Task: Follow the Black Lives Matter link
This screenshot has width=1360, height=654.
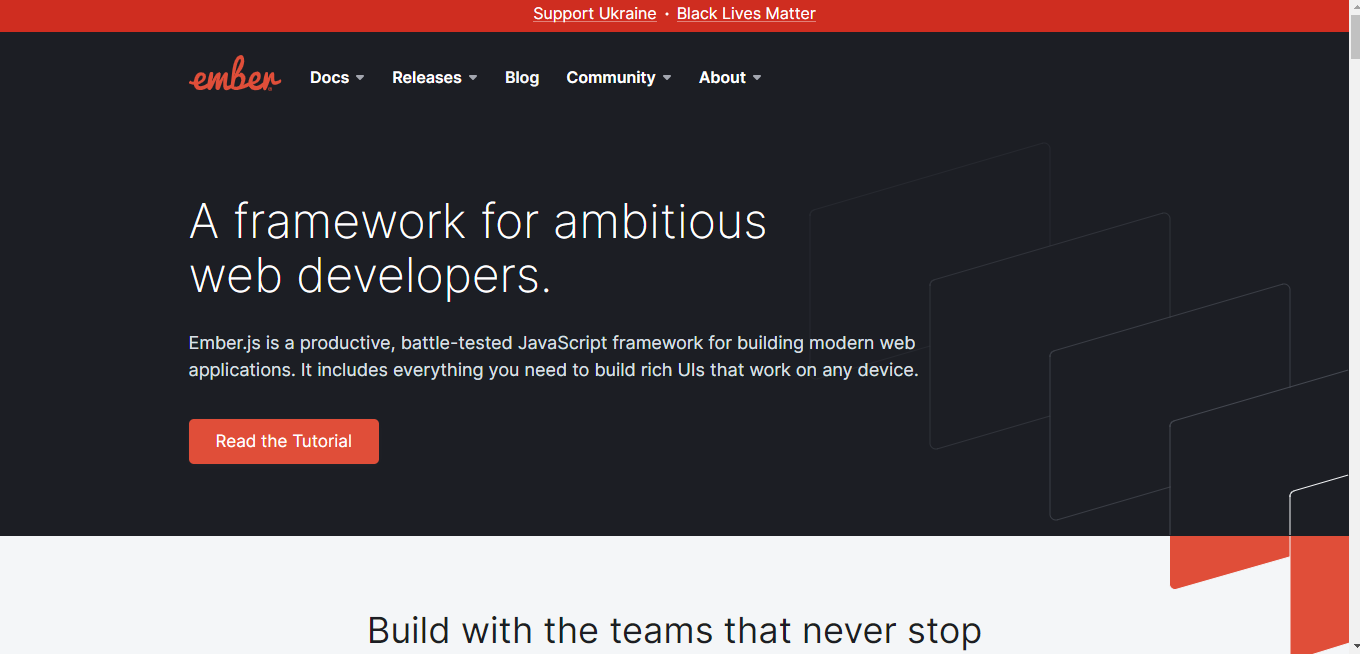Action: point(746,14)
